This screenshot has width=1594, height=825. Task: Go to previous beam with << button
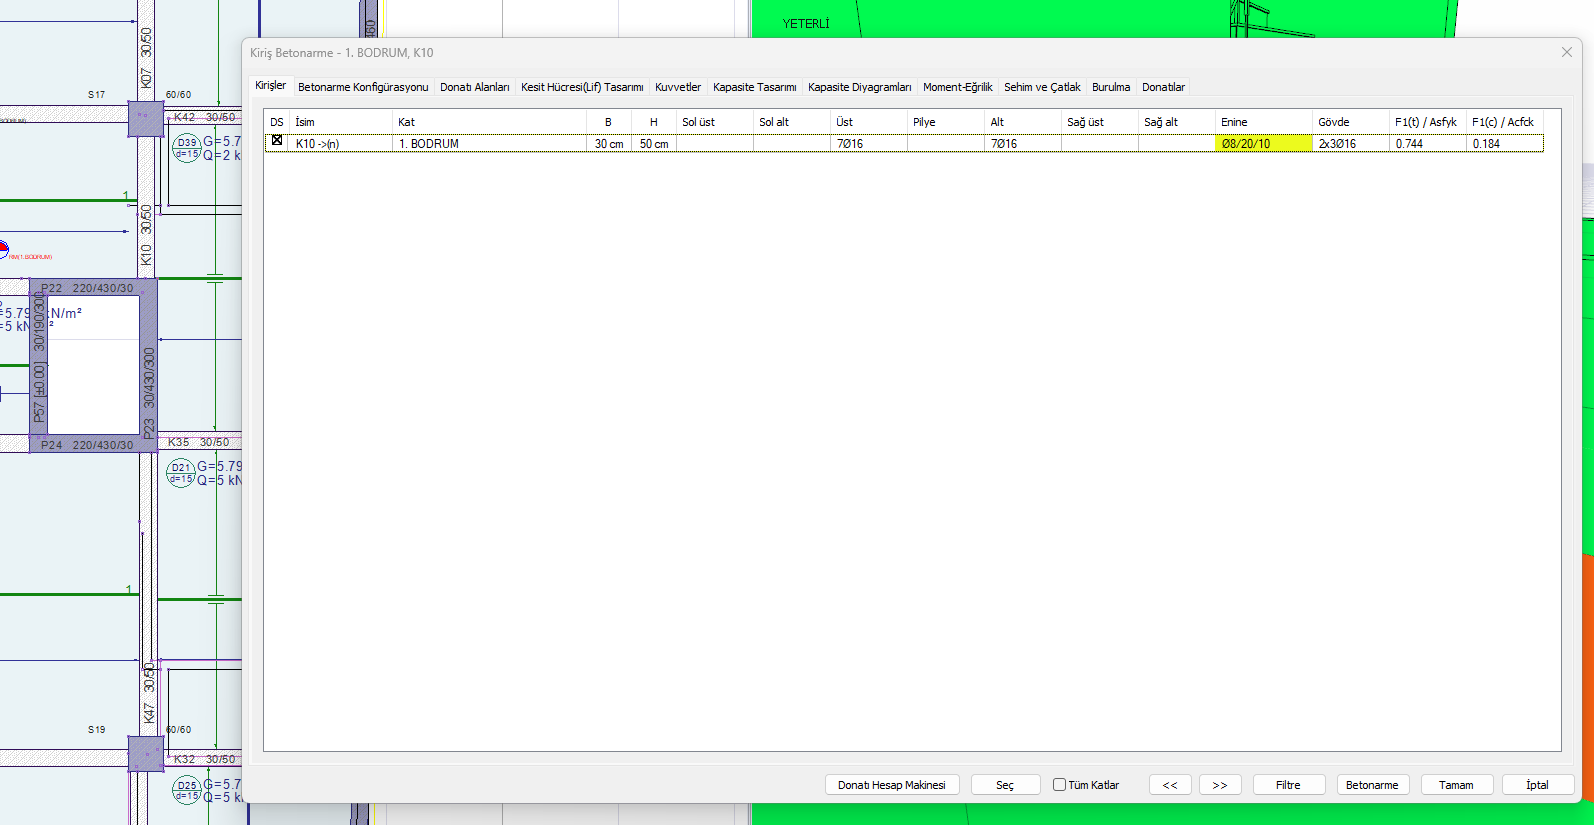click(1169, 785)
